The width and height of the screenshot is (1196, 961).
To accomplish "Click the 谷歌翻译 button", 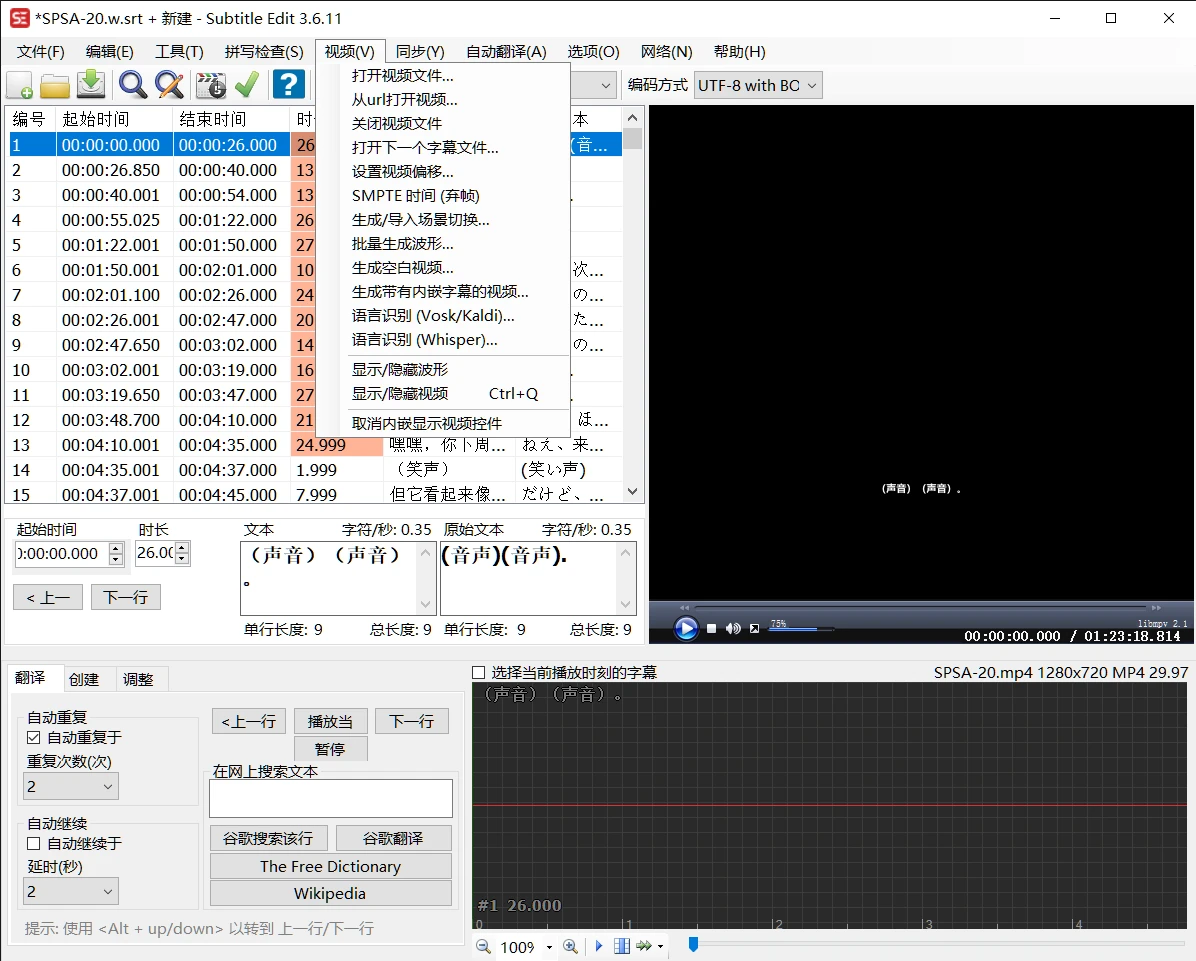I will click(393, 838).
